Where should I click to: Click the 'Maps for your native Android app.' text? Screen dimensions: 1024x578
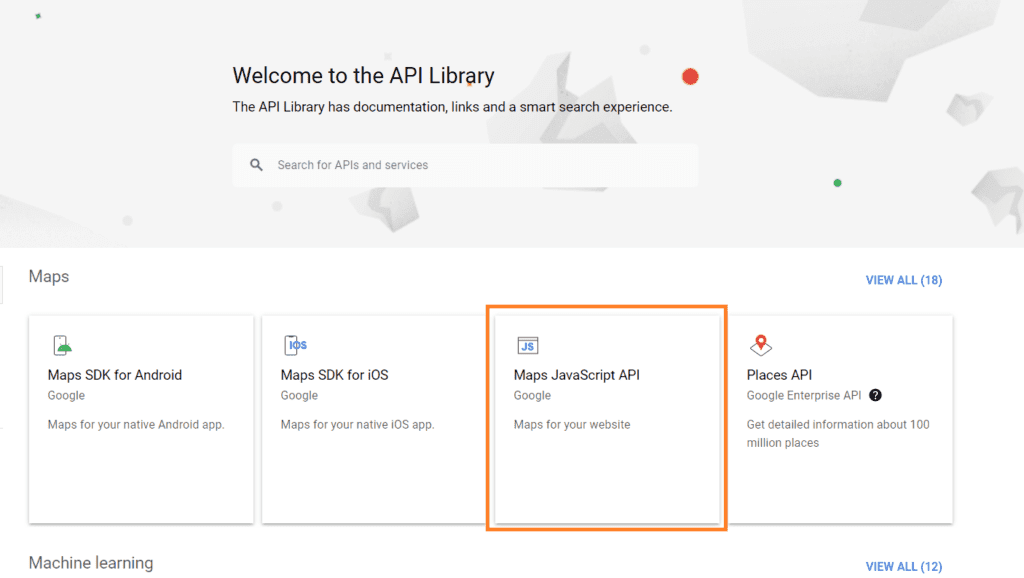[x=136, y=425]
